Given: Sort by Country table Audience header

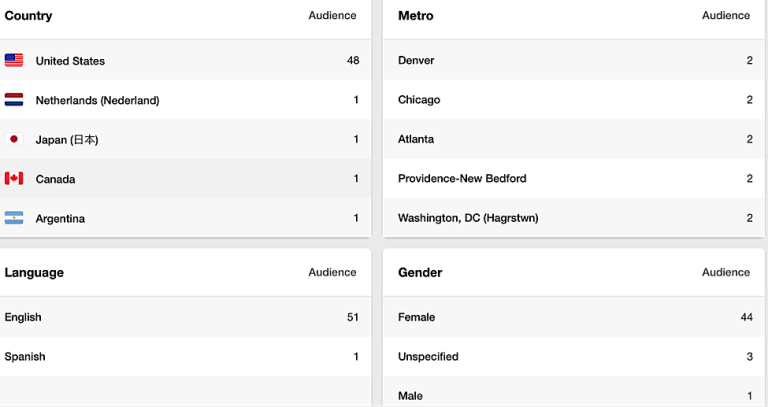Looking at the screenshot, I should tap(332, 16).
